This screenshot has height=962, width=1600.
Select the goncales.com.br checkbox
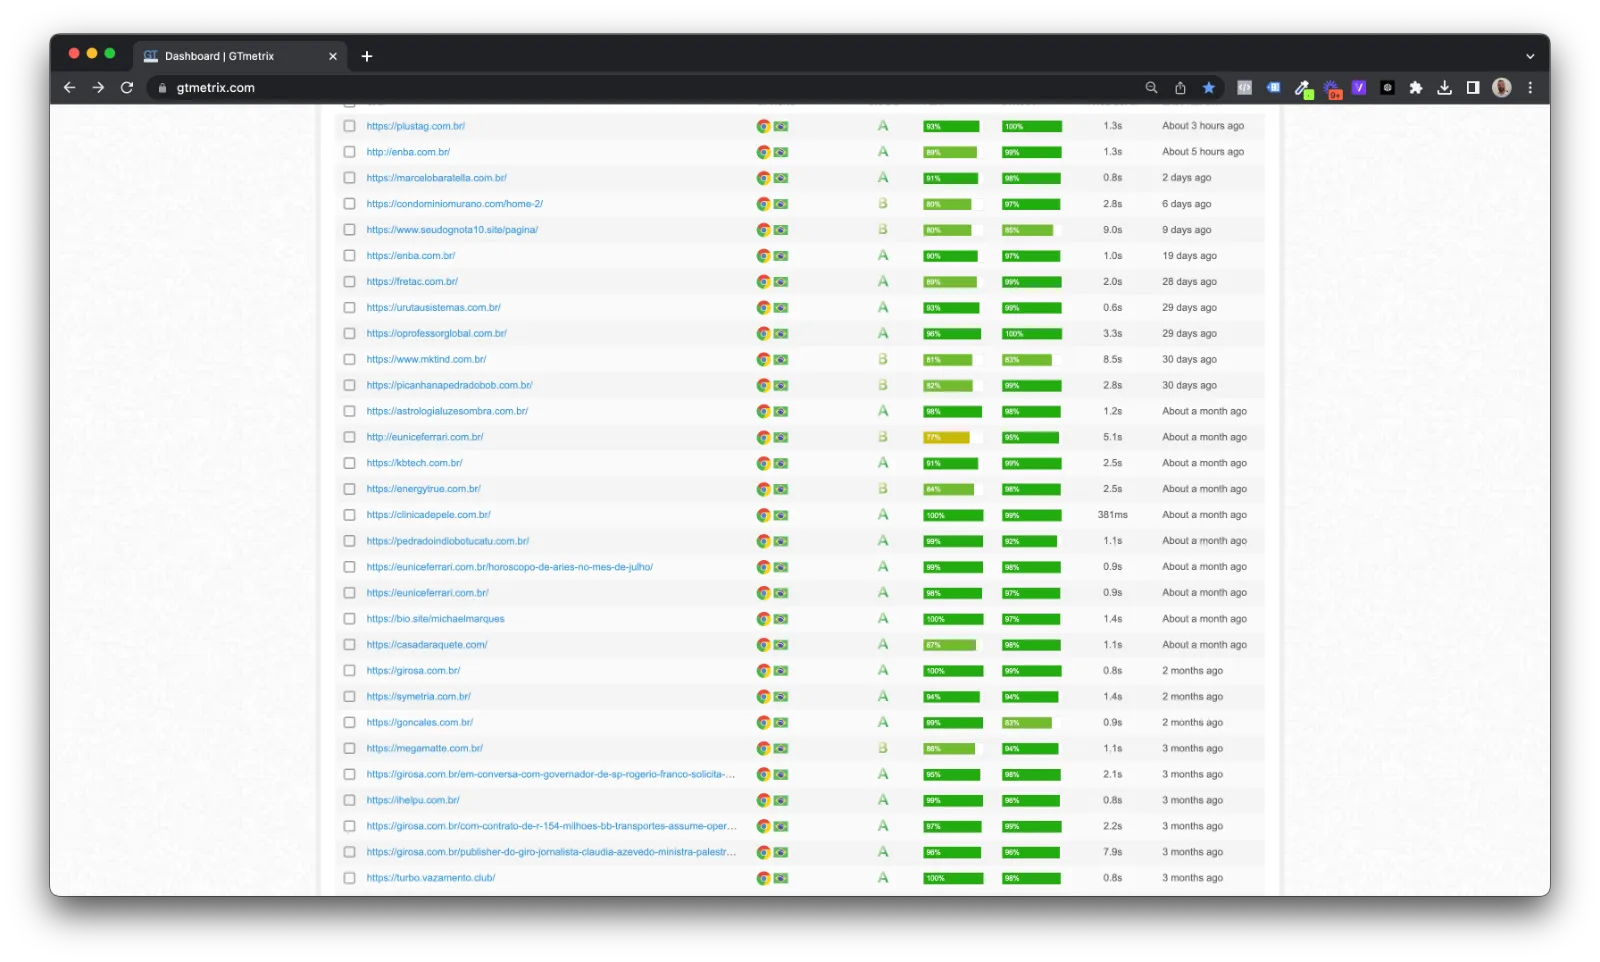pos(349,722)
